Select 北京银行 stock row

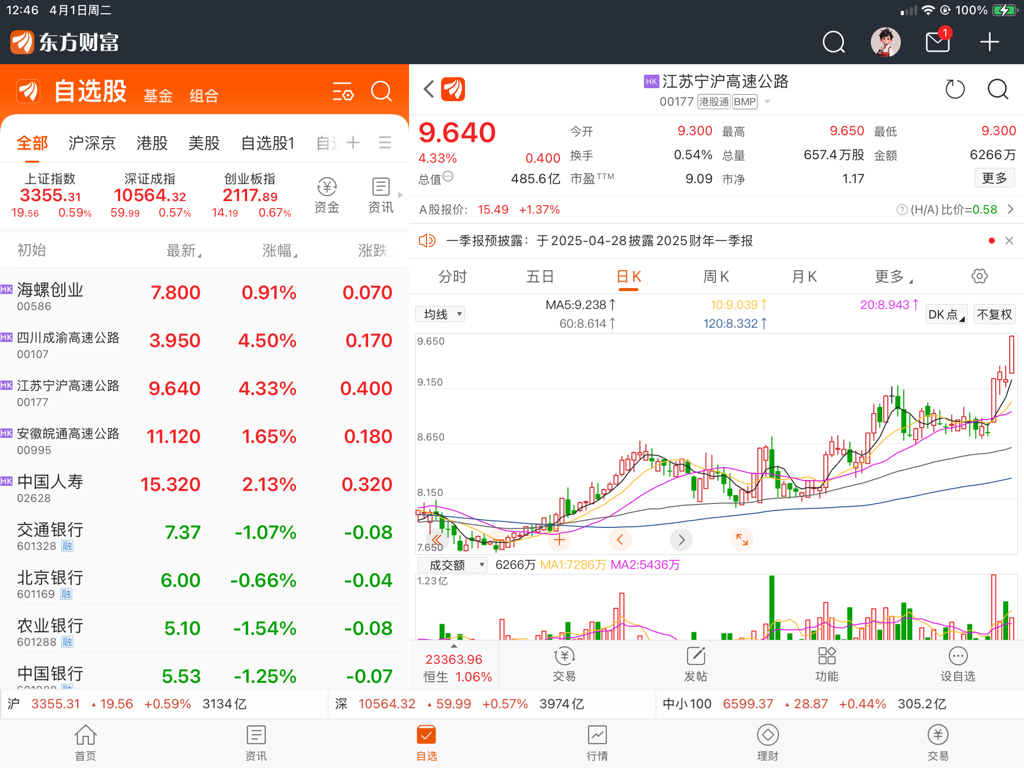[204, 580]
